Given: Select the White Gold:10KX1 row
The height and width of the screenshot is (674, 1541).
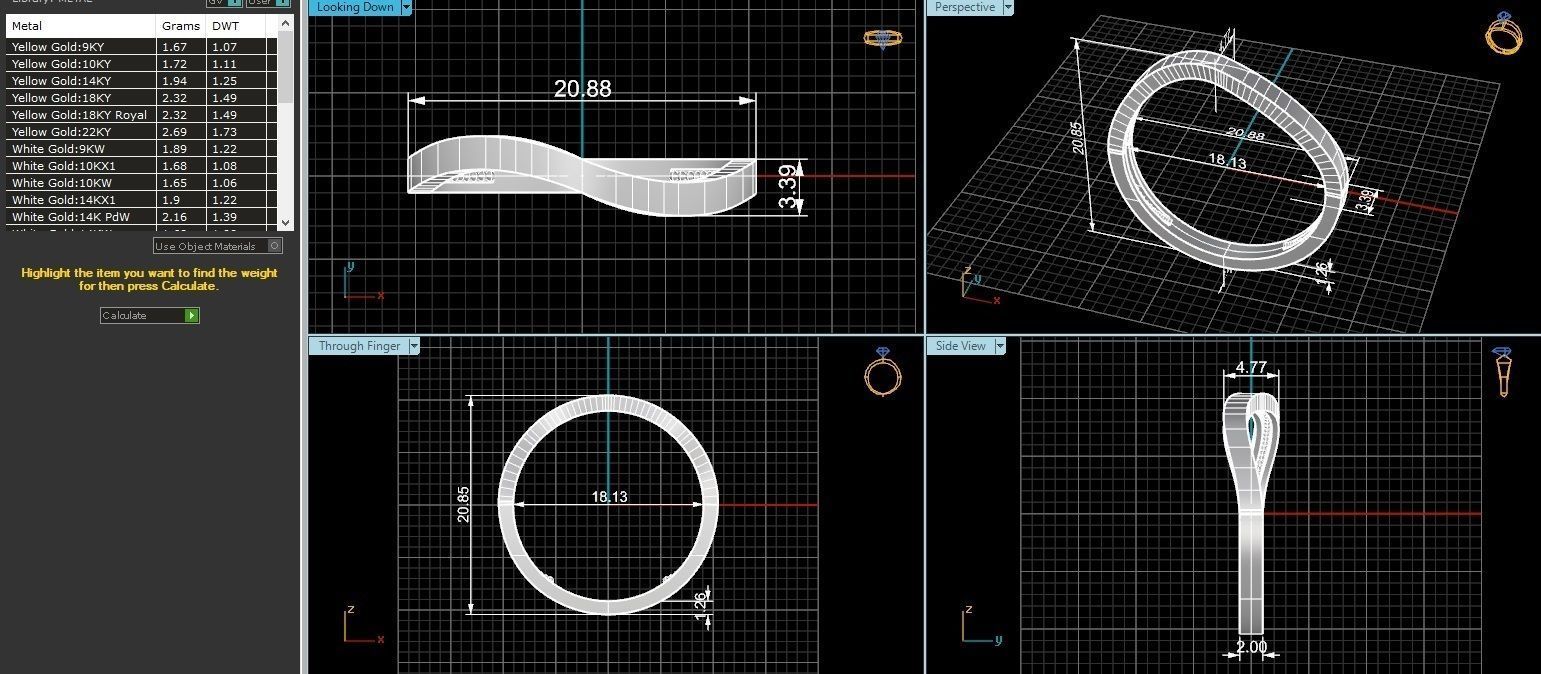Looking at the screenshot, I should click(141, 166).
